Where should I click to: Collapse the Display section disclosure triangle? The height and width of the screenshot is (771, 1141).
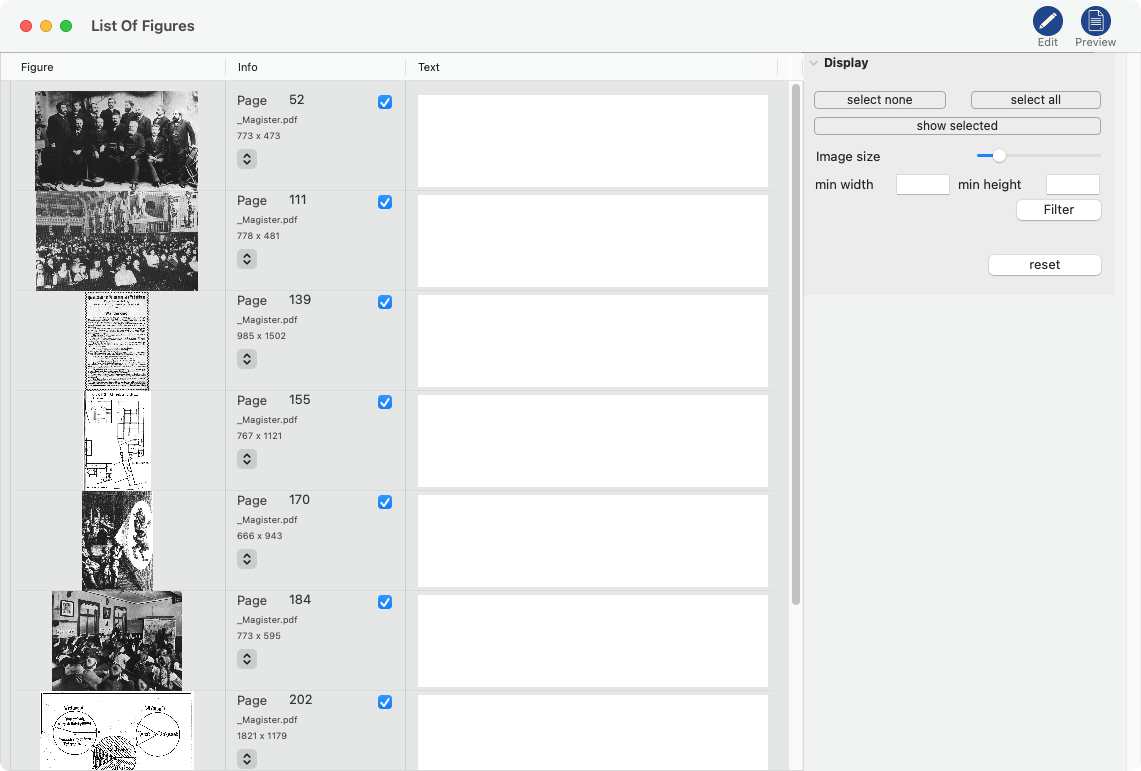coord(814,63)
